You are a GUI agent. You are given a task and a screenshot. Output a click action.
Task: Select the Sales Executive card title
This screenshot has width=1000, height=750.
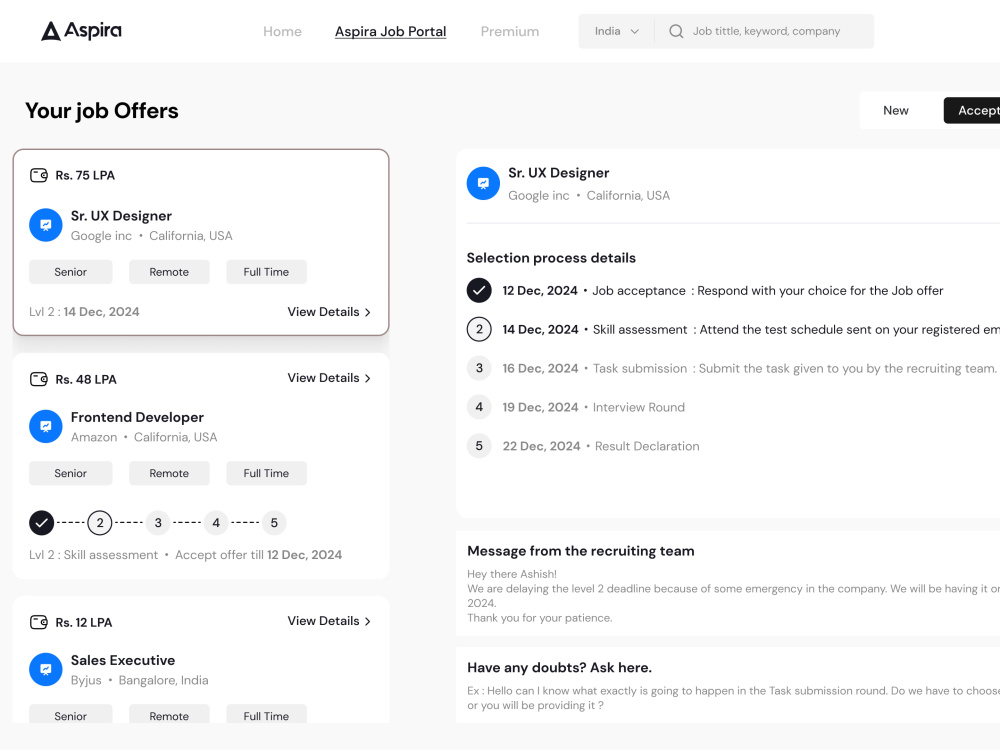coord(123,660)
